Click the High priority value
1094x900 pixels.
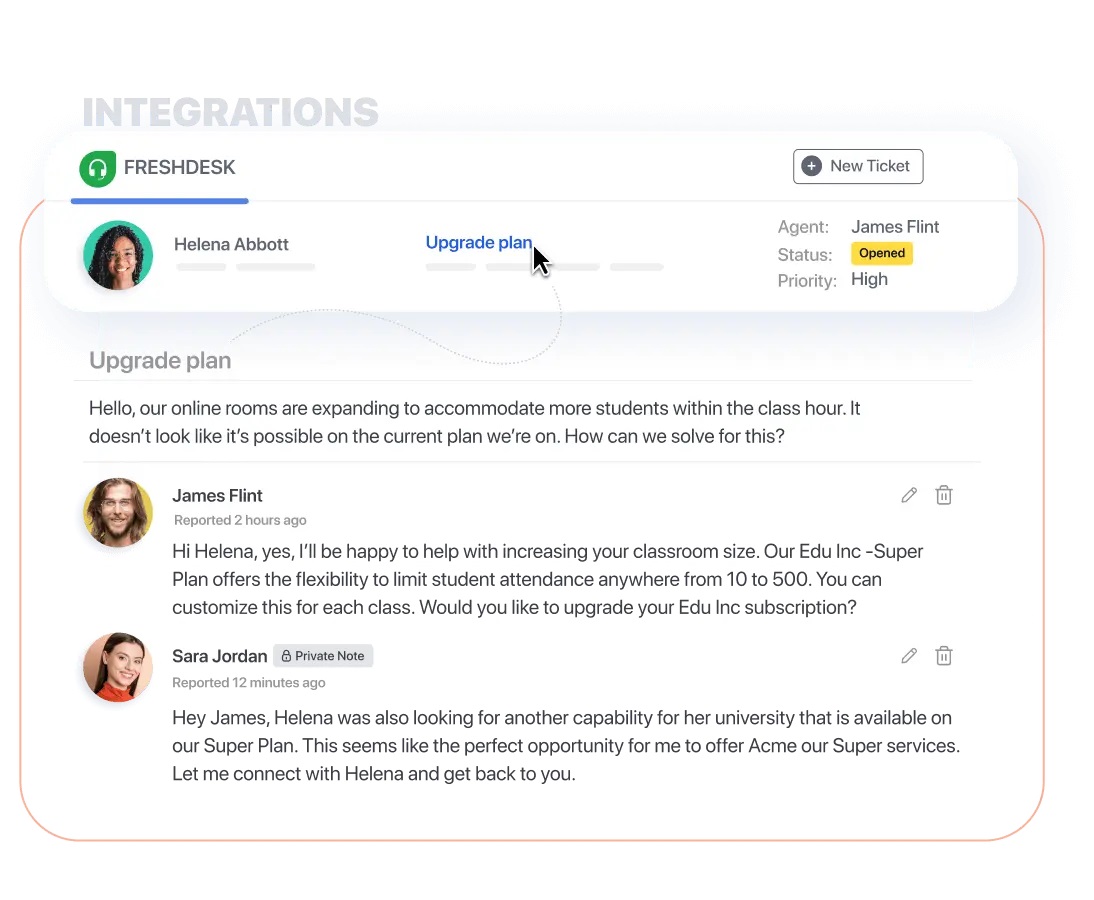pos(869,279)
